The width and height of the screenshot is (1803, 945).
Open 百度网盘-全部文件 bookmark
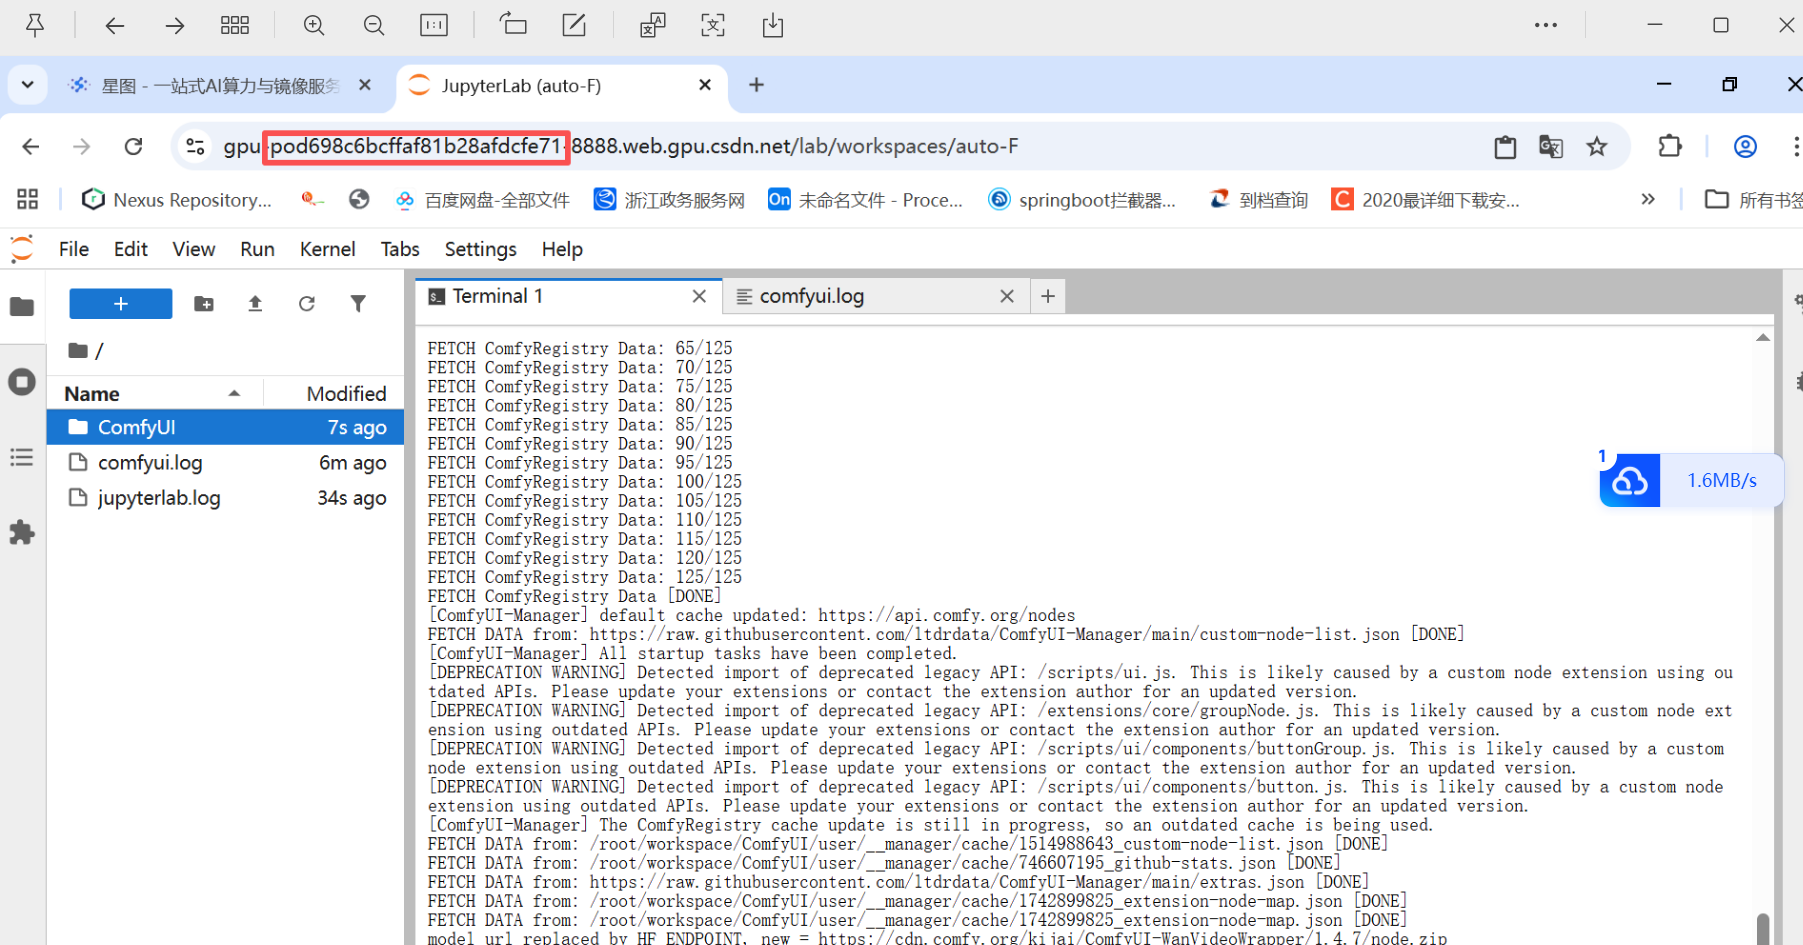[x=483, y=200]
